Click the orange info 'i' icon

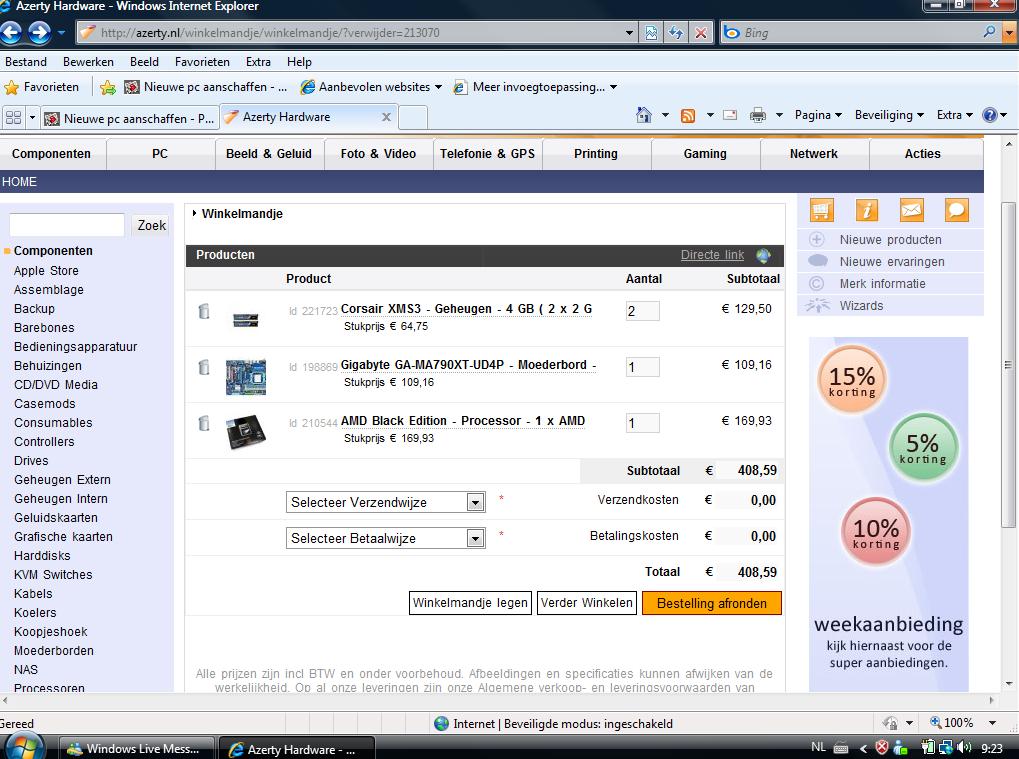(866, 211)
